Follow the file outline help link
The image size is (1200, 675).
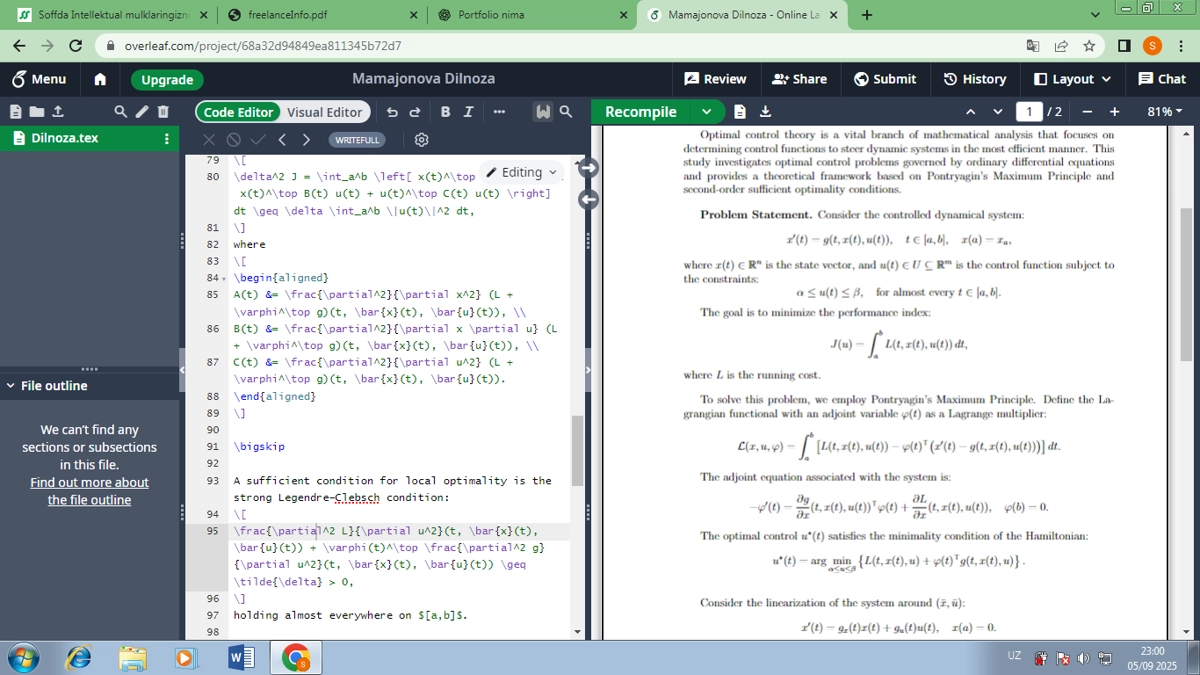pyautogui.click(x=89, y=491)
